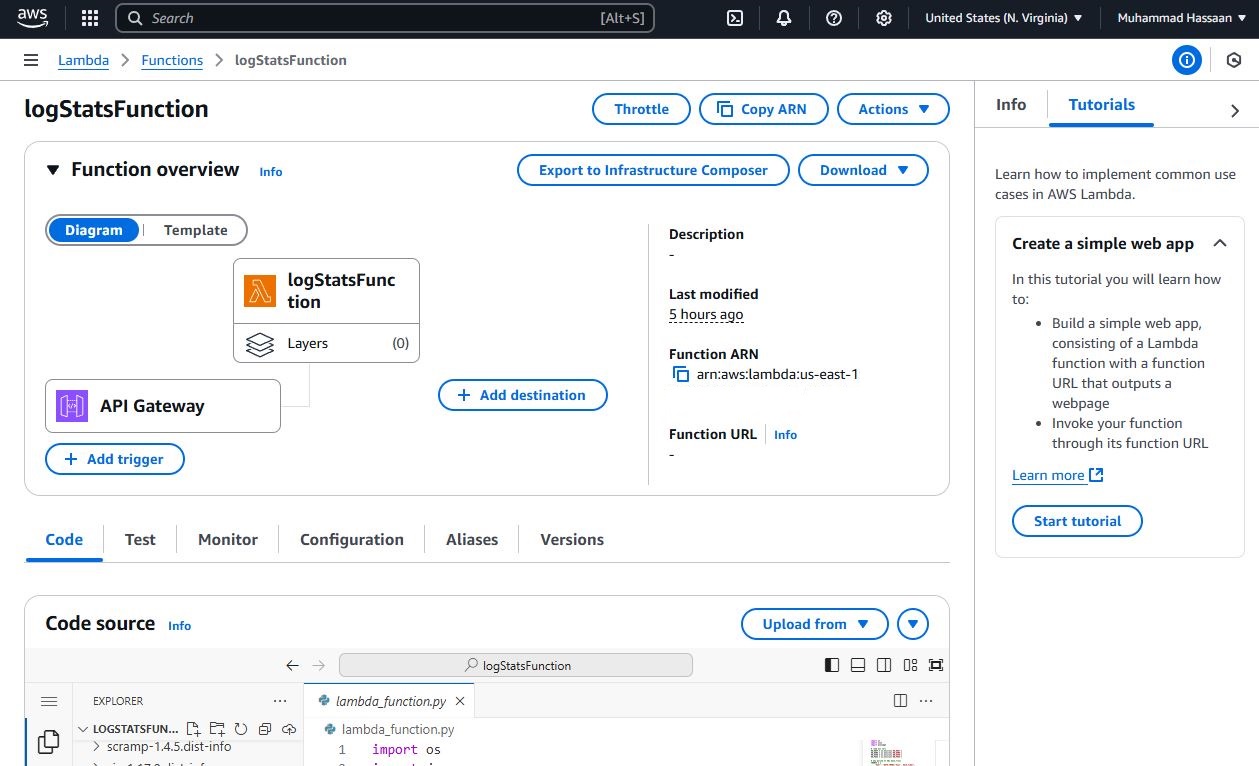This screenshot has height=766, width=1259.
Task: Toggle the editor primary sidebar layout icon
Action: [832, 665]
